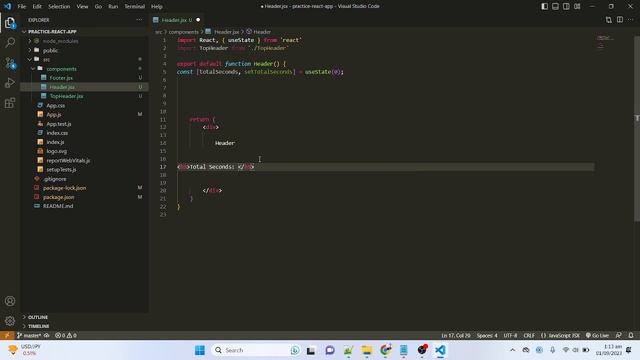This screenshot has height=360, width=640.
Task: Change indentation Spaces: 4 setting
Action: pyautogui.click(x=487, y=335)
